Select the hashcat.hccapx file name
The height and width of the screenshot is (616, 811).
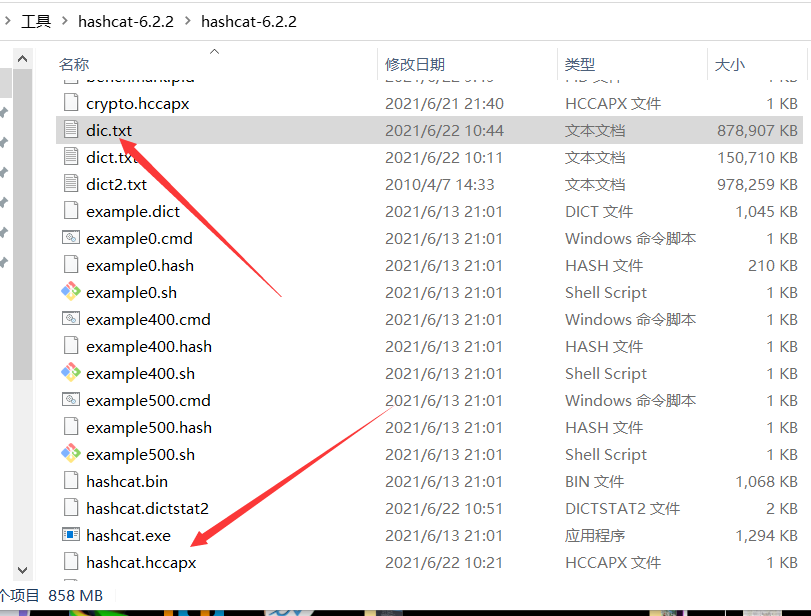click(141, 563)
